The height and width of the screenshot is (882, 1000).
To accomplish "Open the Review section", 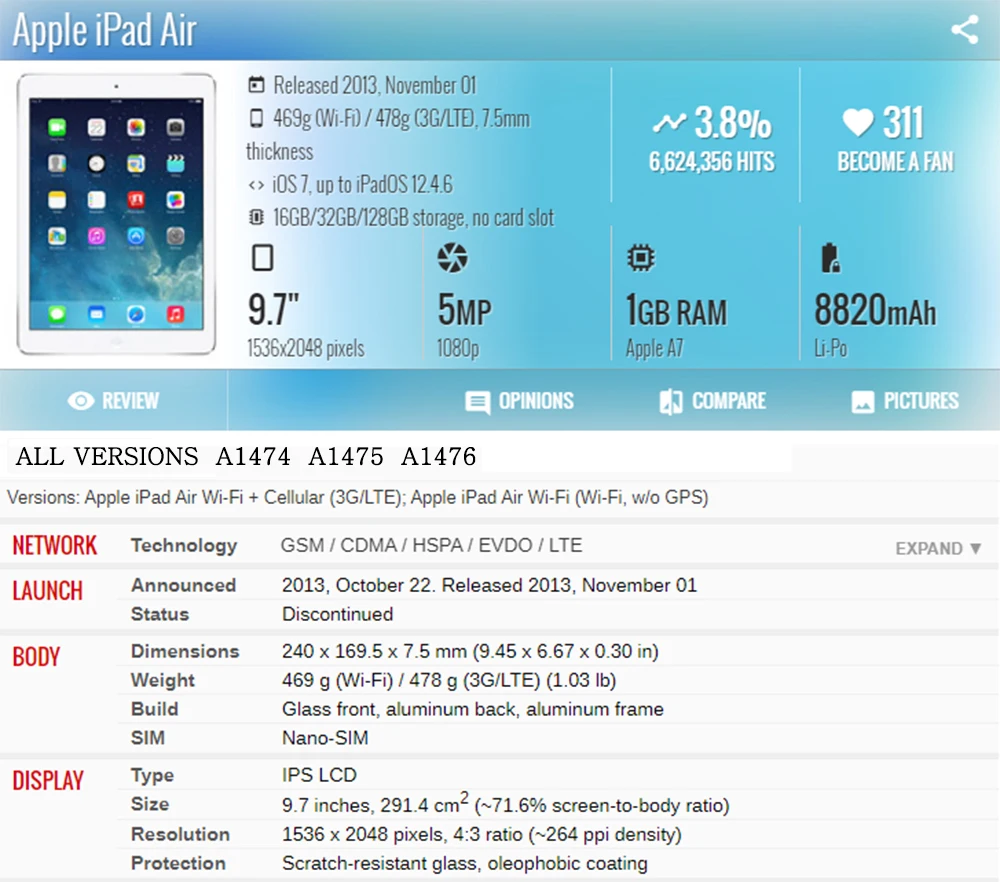I will click(x=114, y=401).
